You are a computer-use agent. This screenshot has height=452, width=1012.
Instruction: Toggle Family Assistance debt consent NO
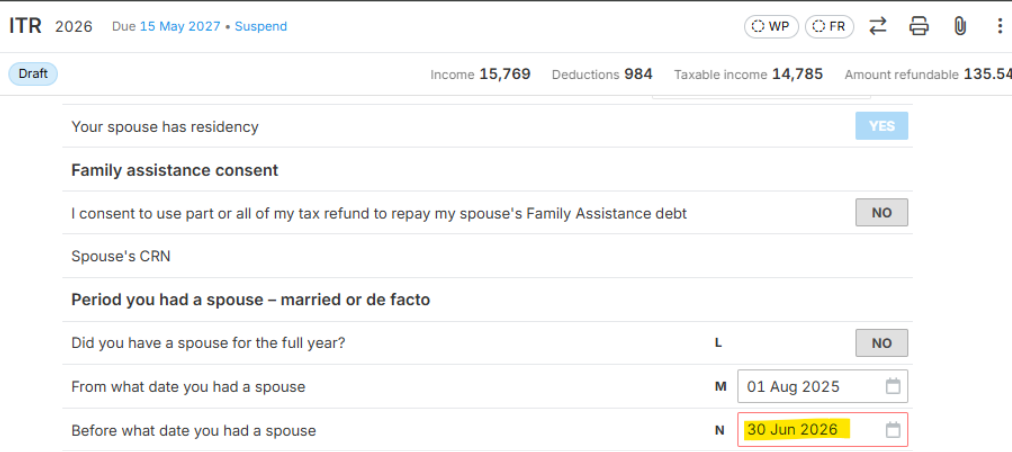pyautogui.click(x=882, y=212)
